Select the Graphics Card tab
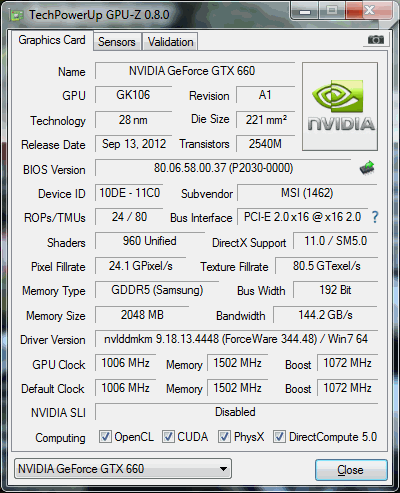Screen dimensions: 400x493 (x=52, y=40)
